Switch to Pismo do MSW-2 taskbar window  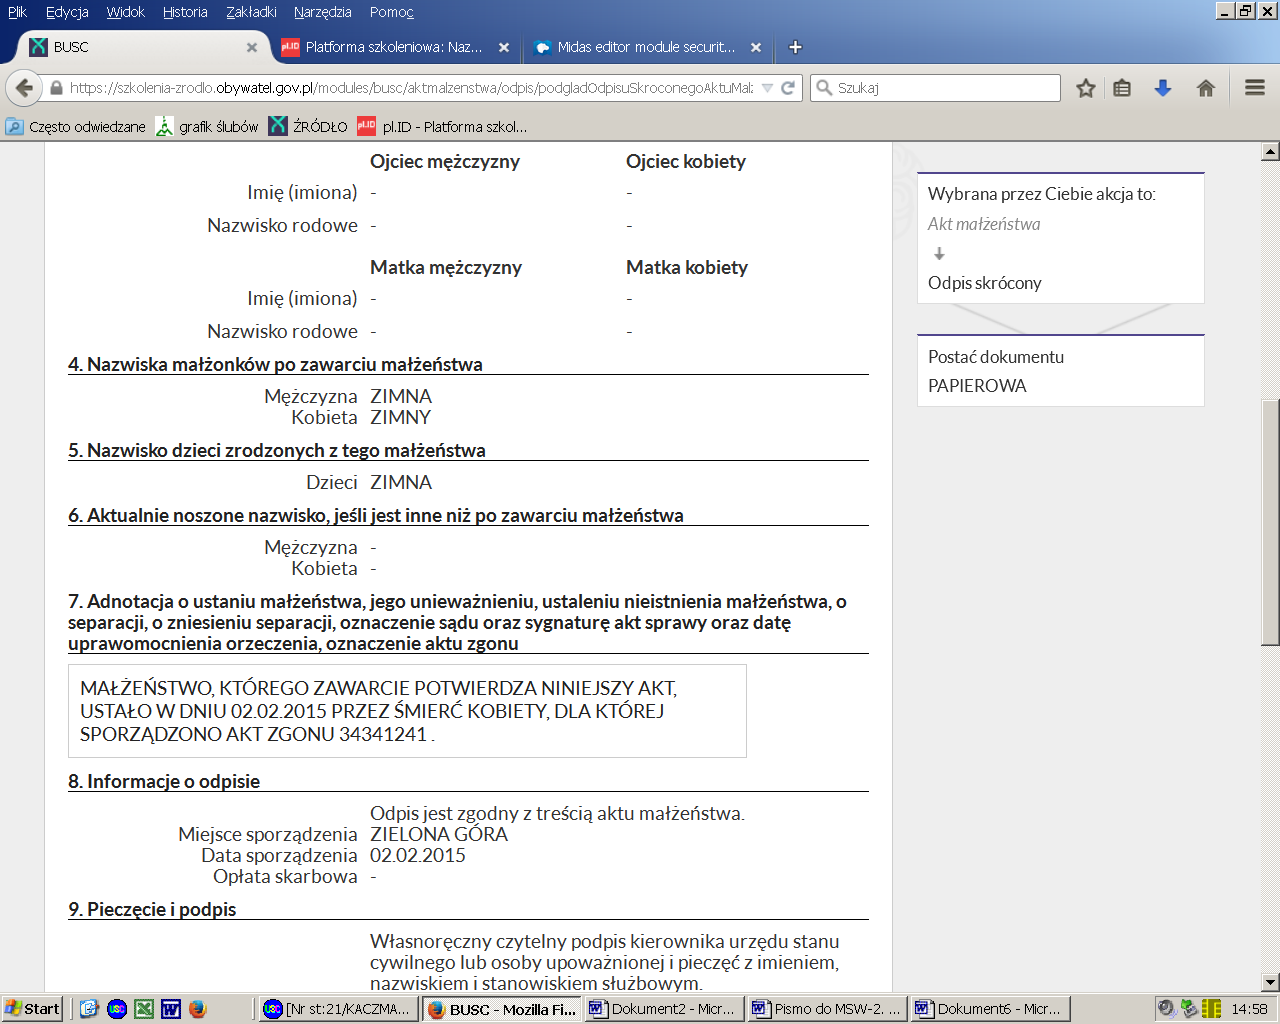coord(827,1009)
